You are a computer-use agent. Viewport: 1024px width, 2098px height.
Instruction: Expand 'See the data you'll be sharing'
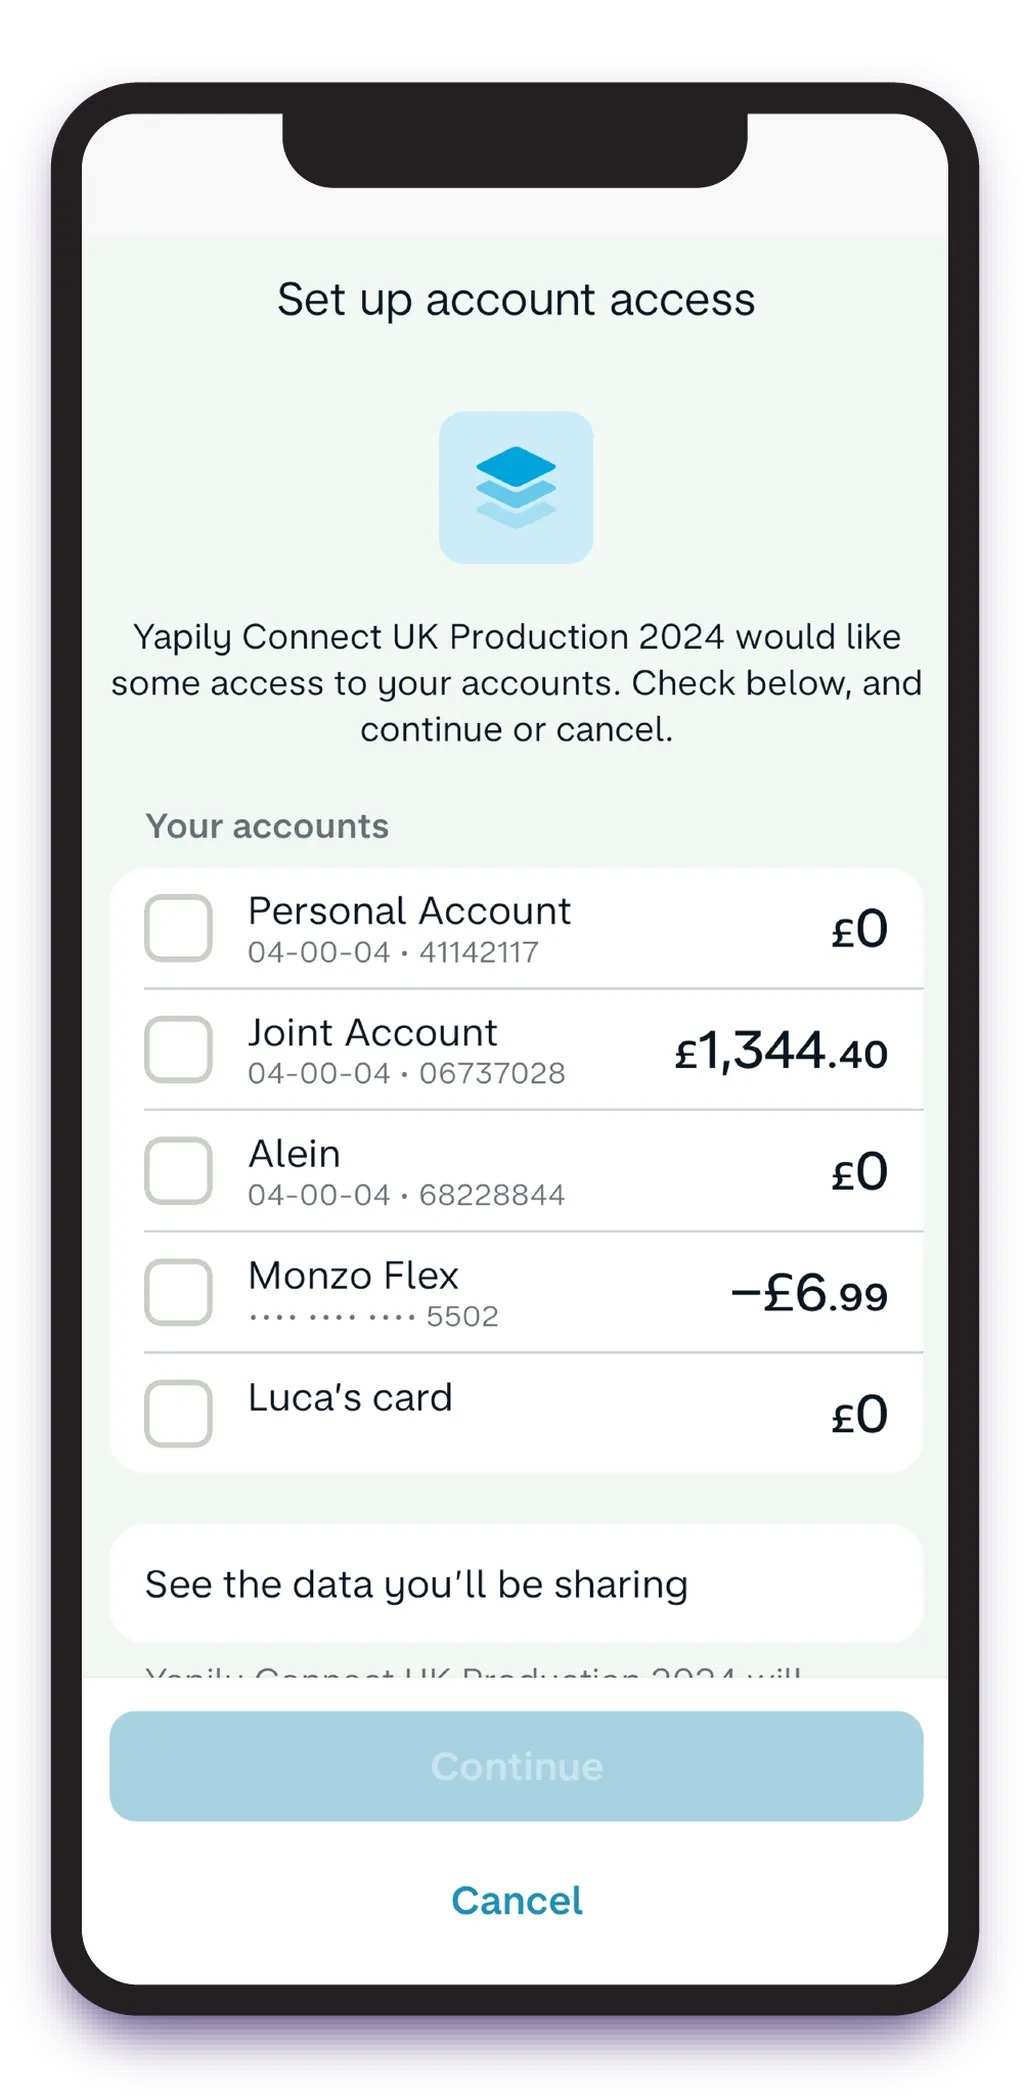[516, 1584]
